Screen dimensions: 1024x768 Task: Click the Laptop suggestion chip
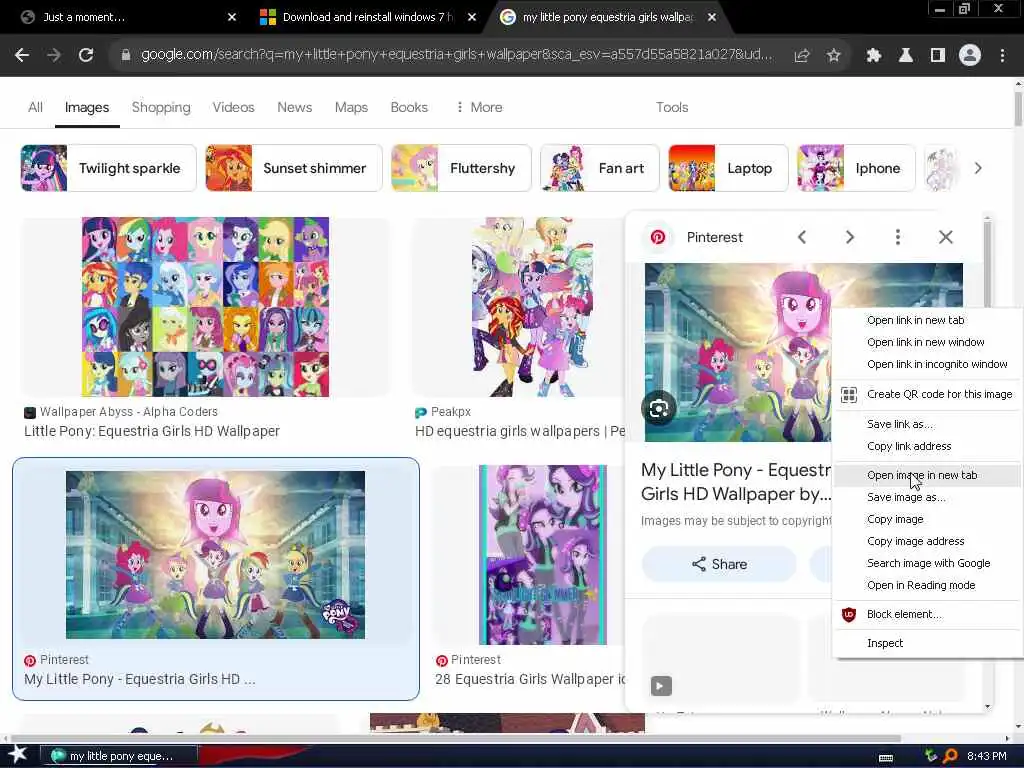pos(728,168)
